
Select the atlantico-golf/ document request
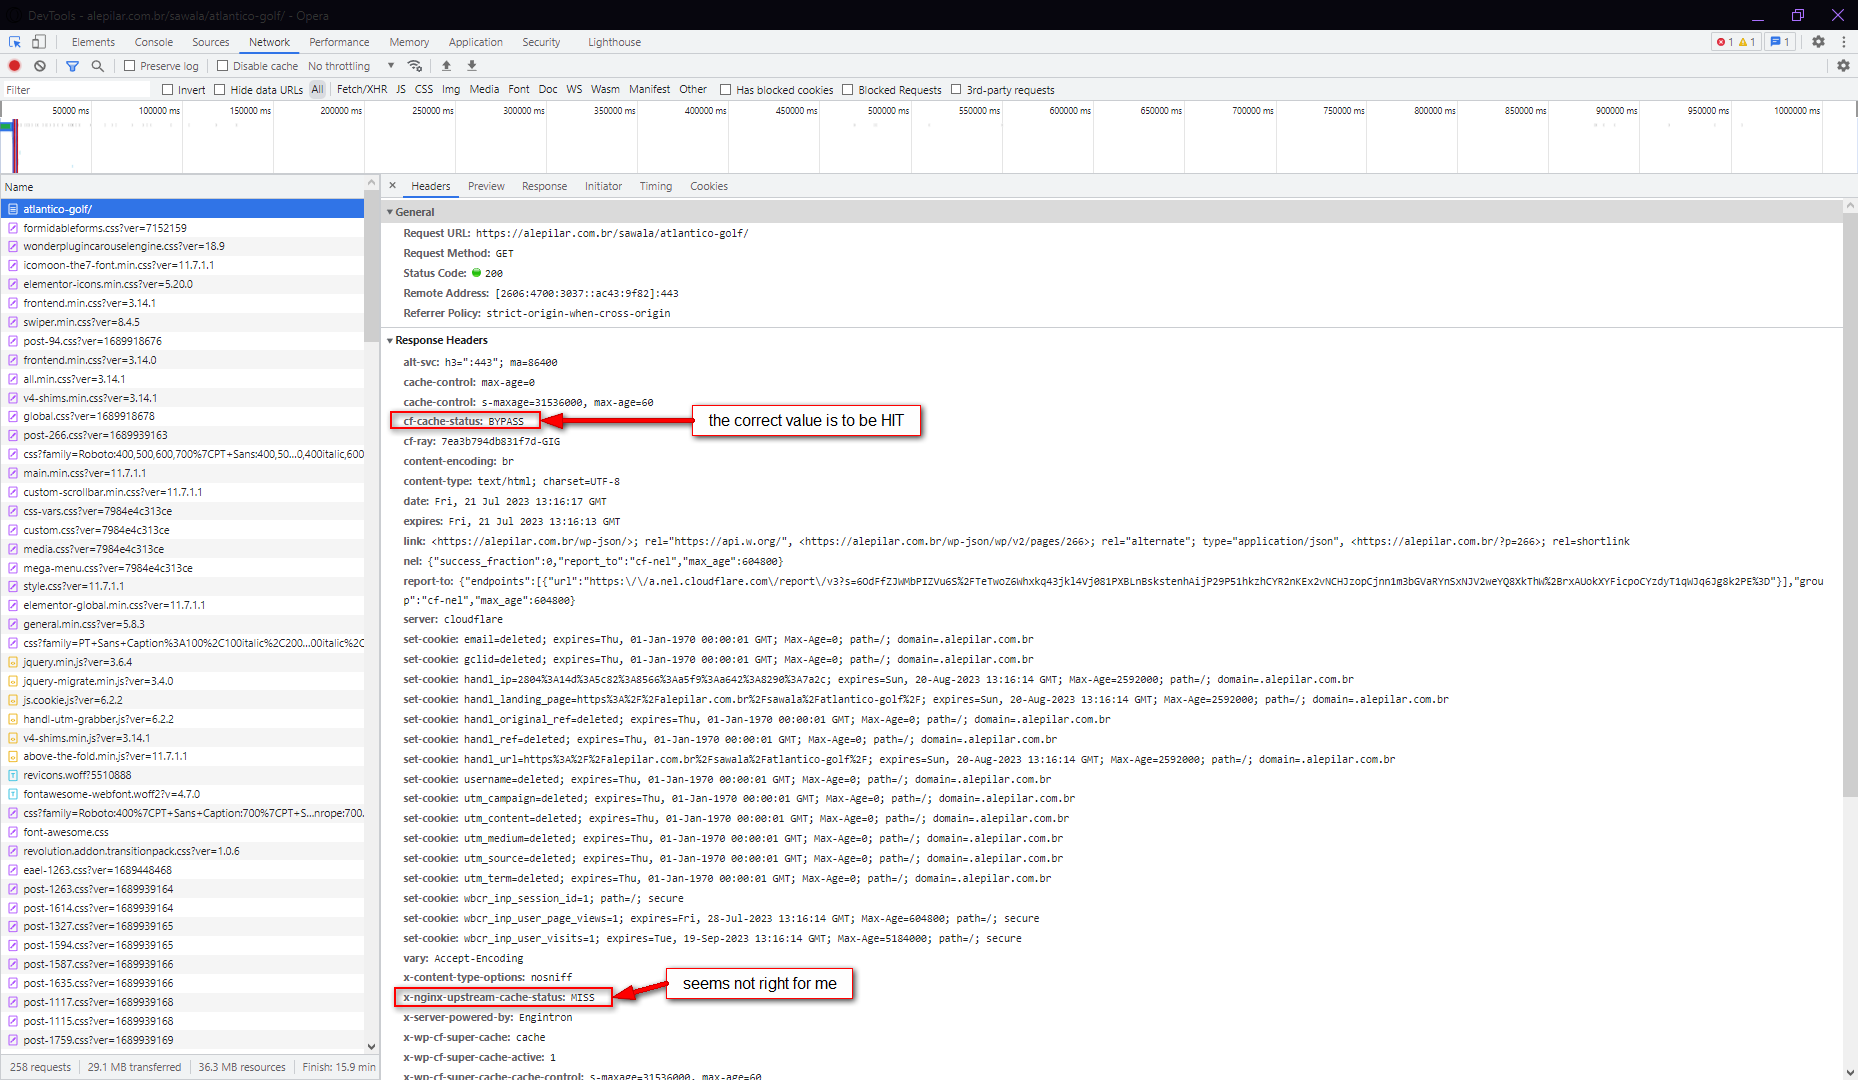tap(182, 209)
